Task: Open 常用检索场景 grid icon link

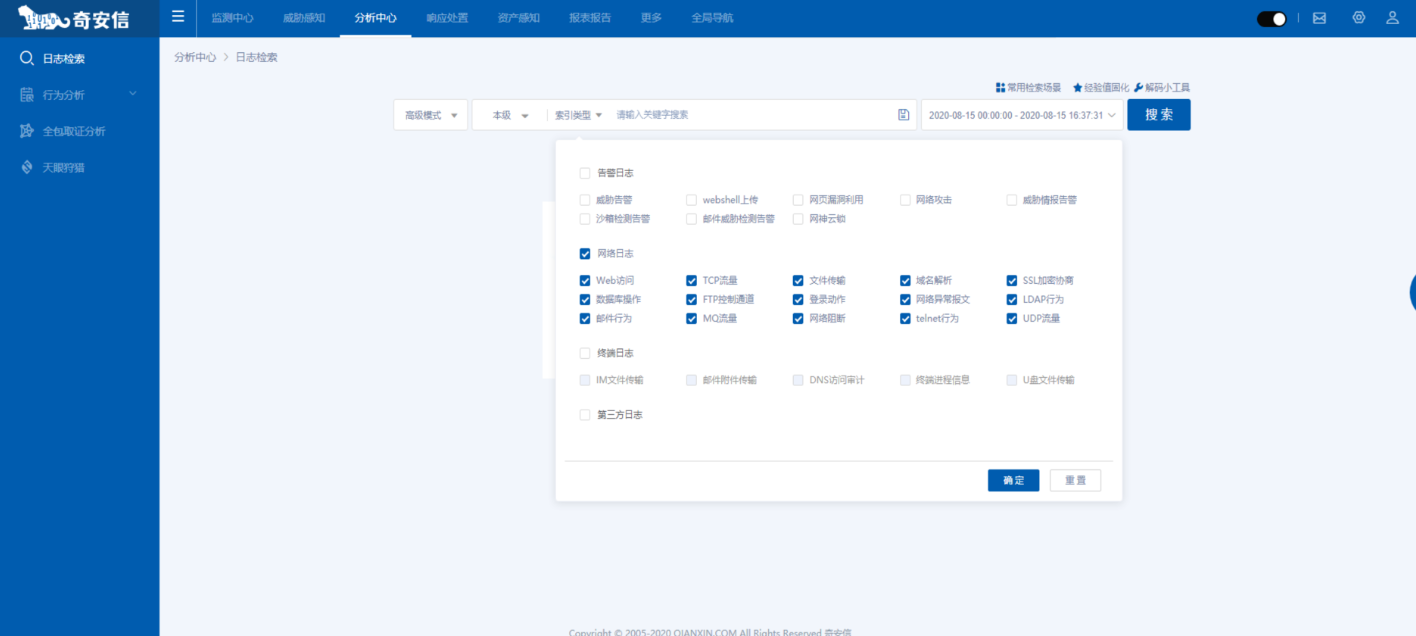Action: click(x=1000, y=88)
